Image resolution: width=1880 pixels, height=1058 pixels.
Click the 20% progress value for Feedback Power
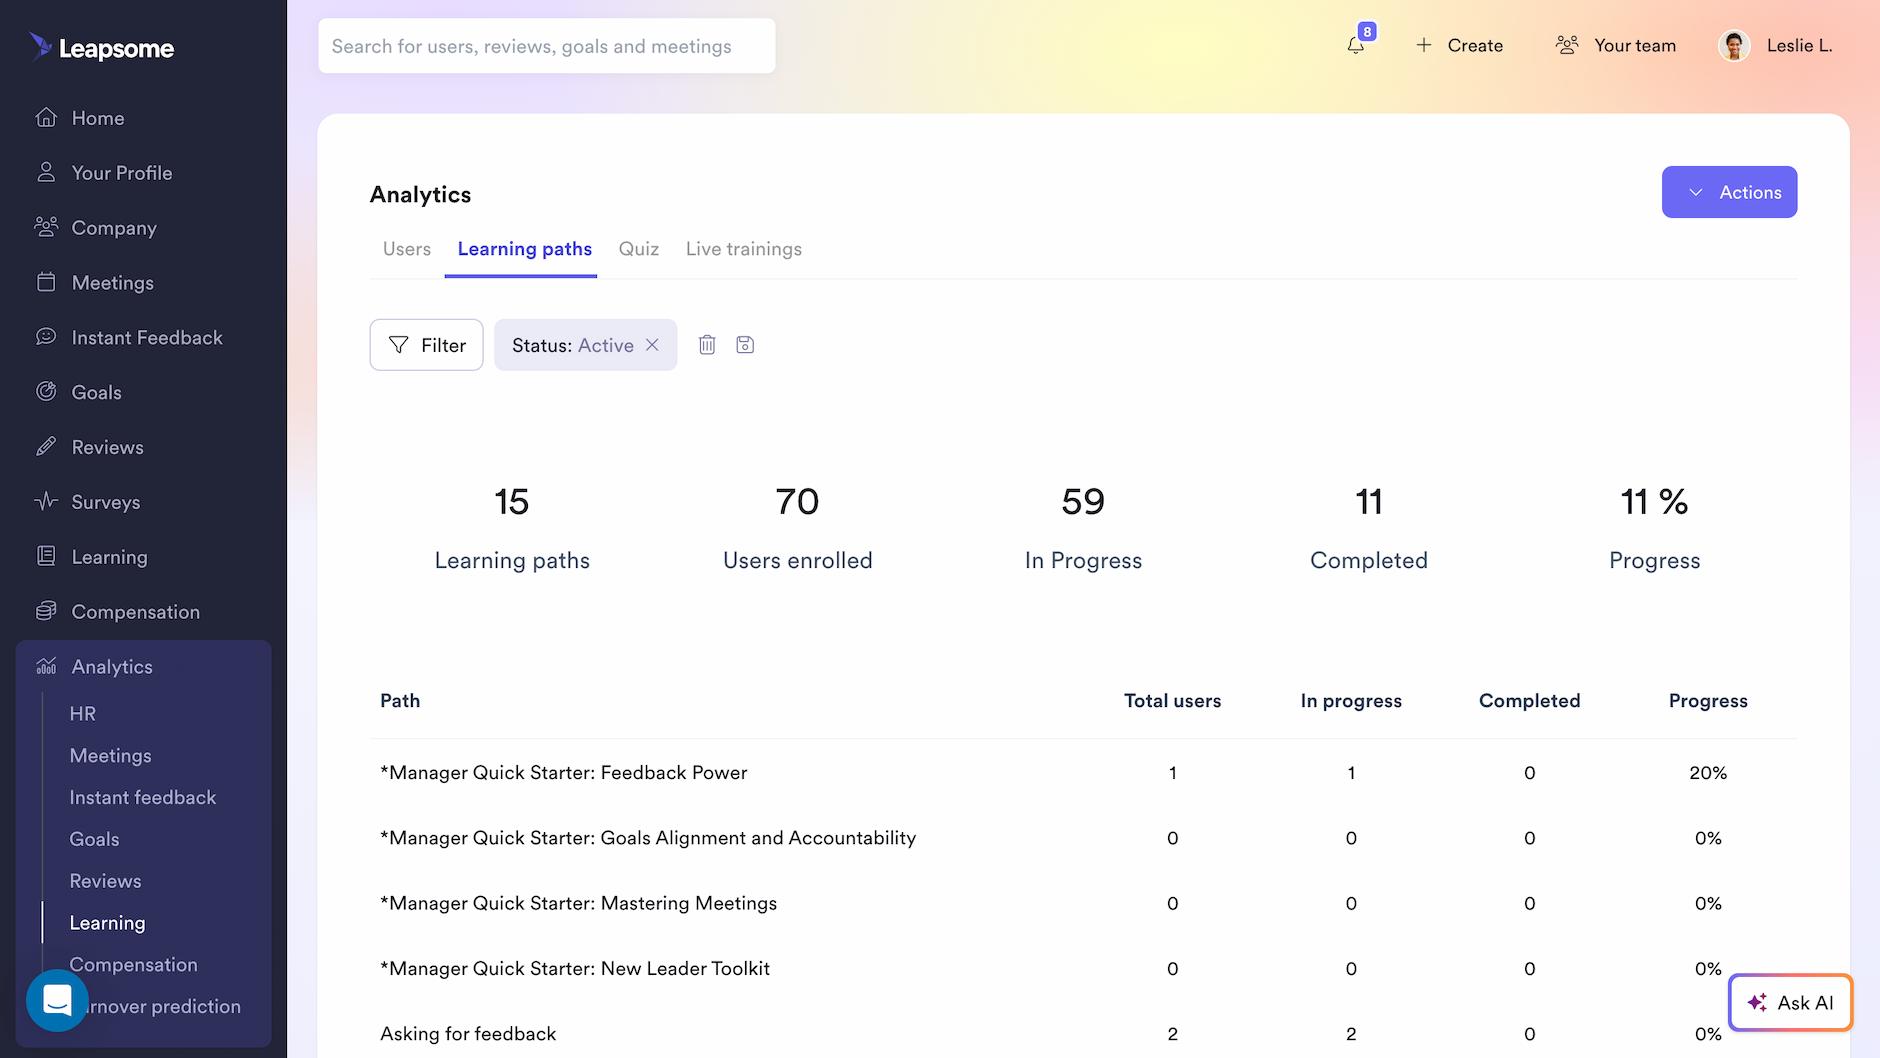point(1709,772)
